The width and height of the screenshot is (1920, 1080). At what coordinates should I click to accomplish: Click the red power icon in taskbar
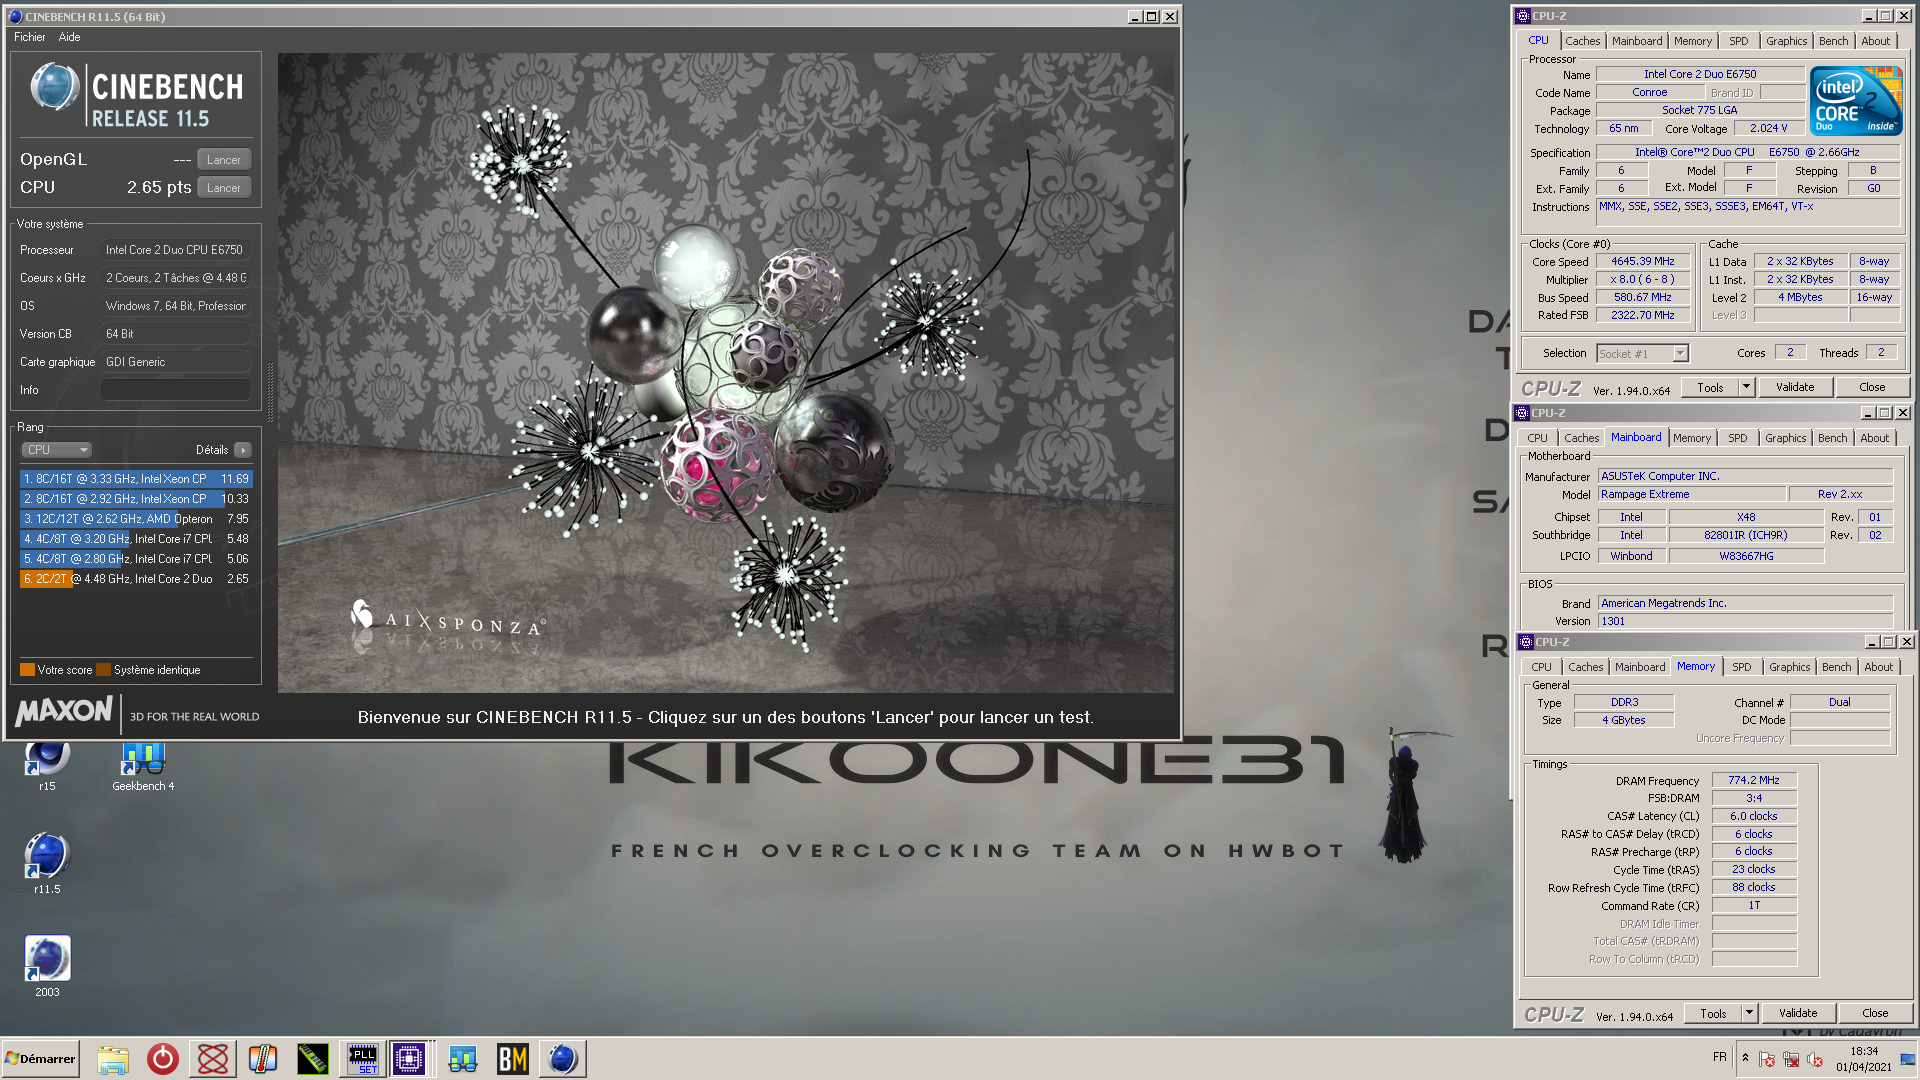pyautogui.click(x=163, y=1059)
